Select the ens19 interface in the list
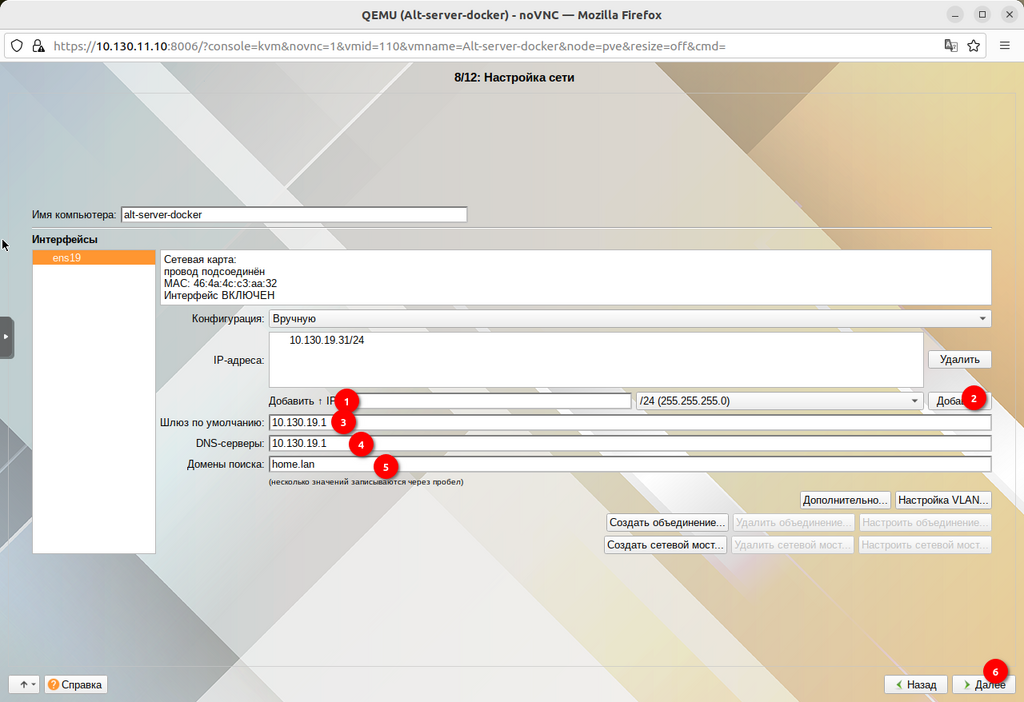 click(x=94, y=258)
